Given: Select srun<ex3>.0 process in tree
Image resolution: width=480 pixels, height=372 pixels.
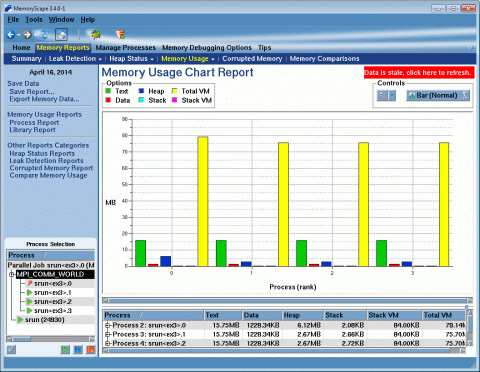Looking at the screenshot, I should [x=53, y=284].
